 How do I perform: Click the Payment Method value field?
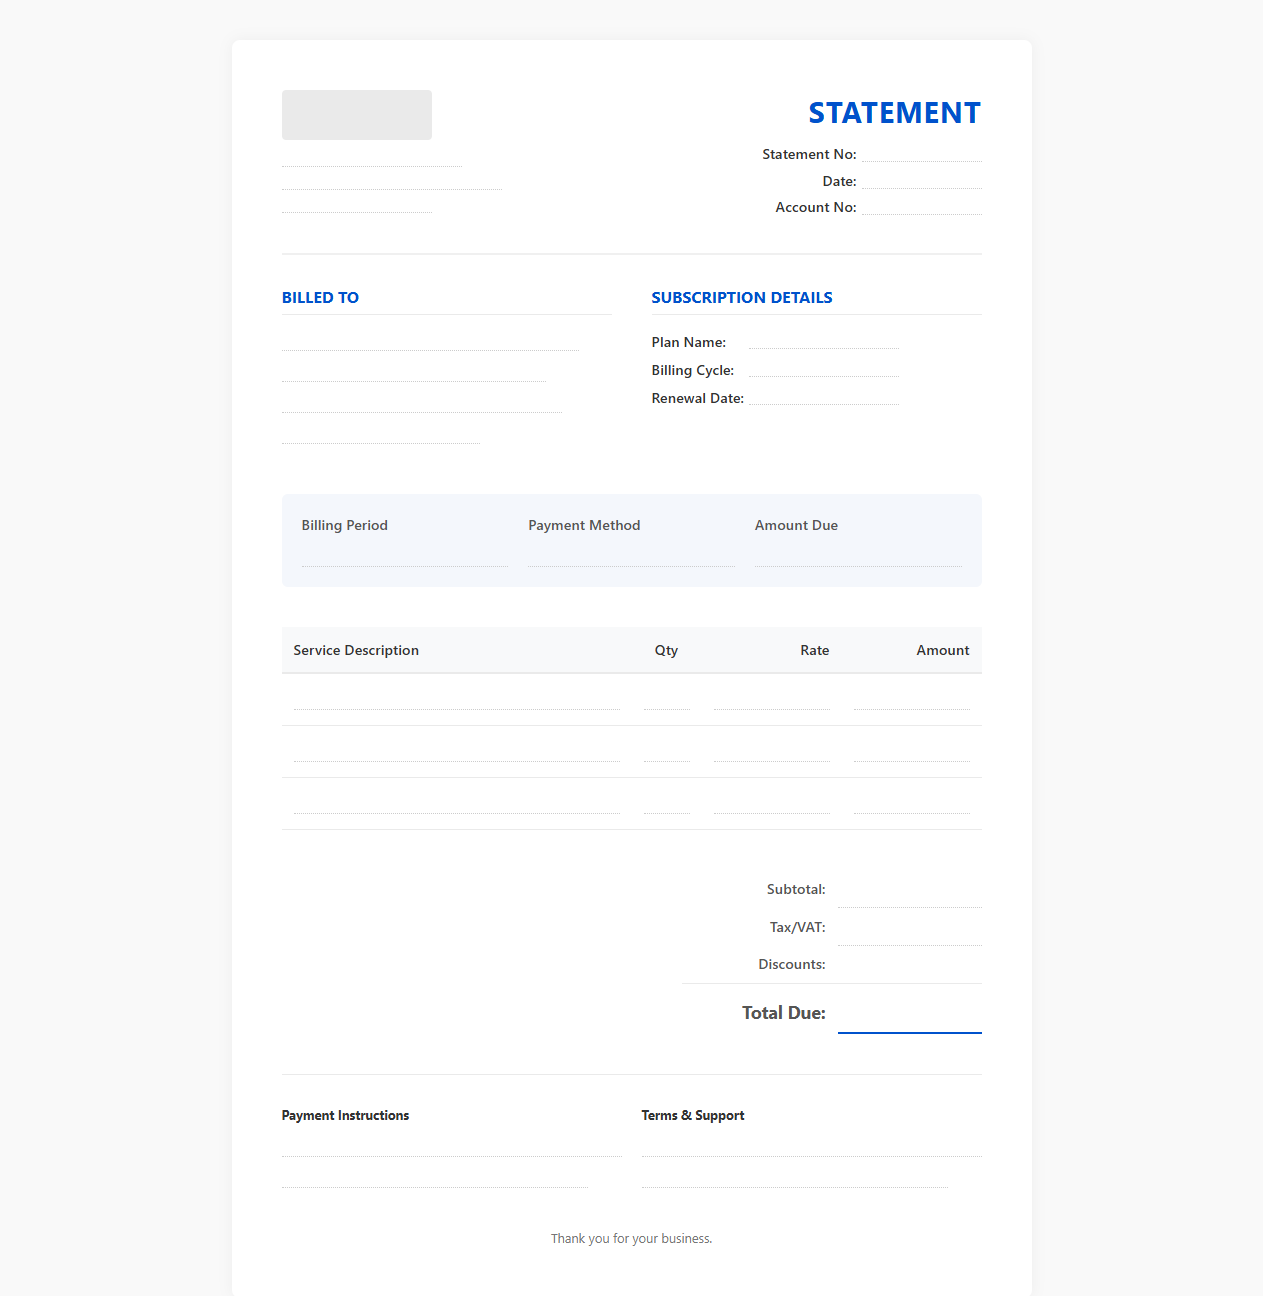click(631, 555)
